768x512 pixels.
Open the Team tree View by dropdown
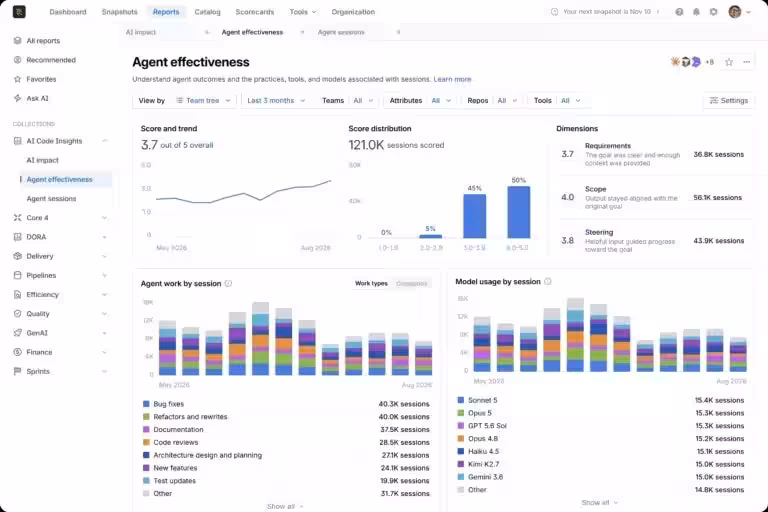coord(203,100)
